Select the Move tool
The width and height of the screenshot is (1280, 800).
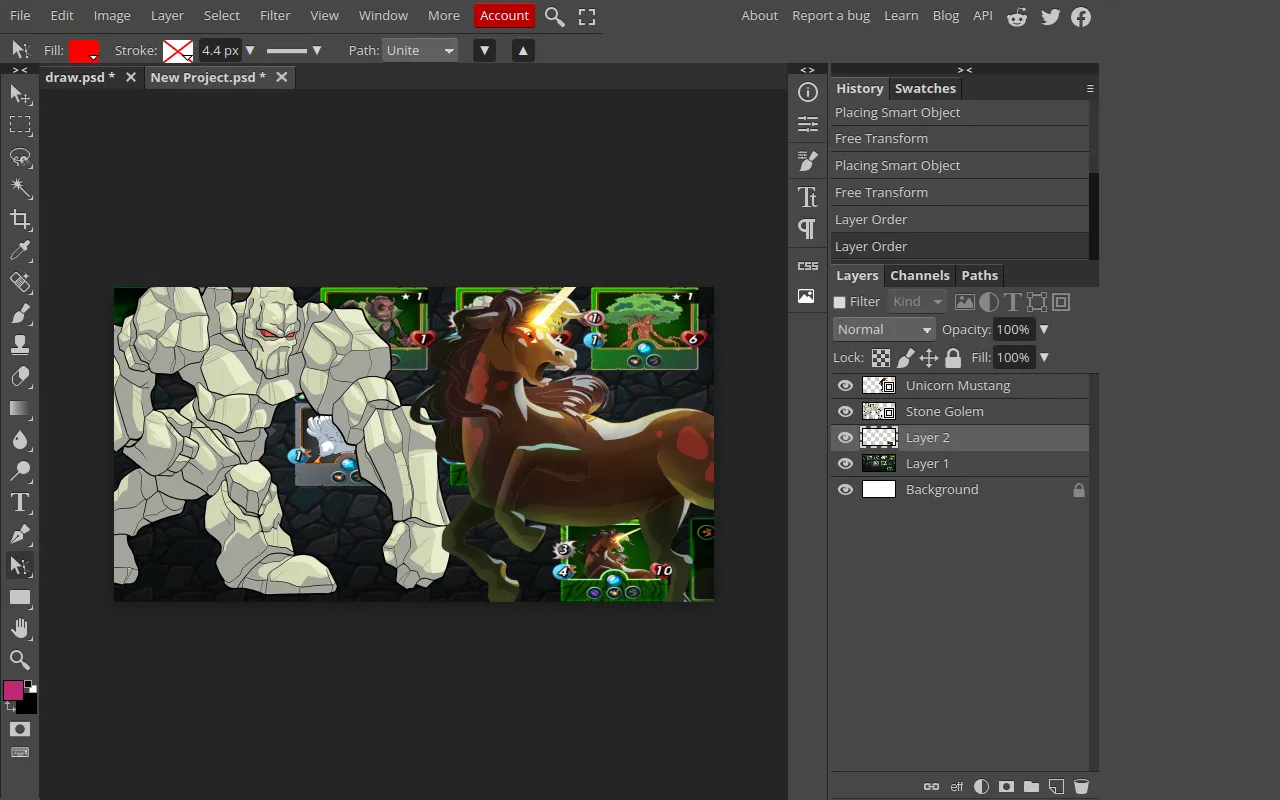[x=20, y=94]
